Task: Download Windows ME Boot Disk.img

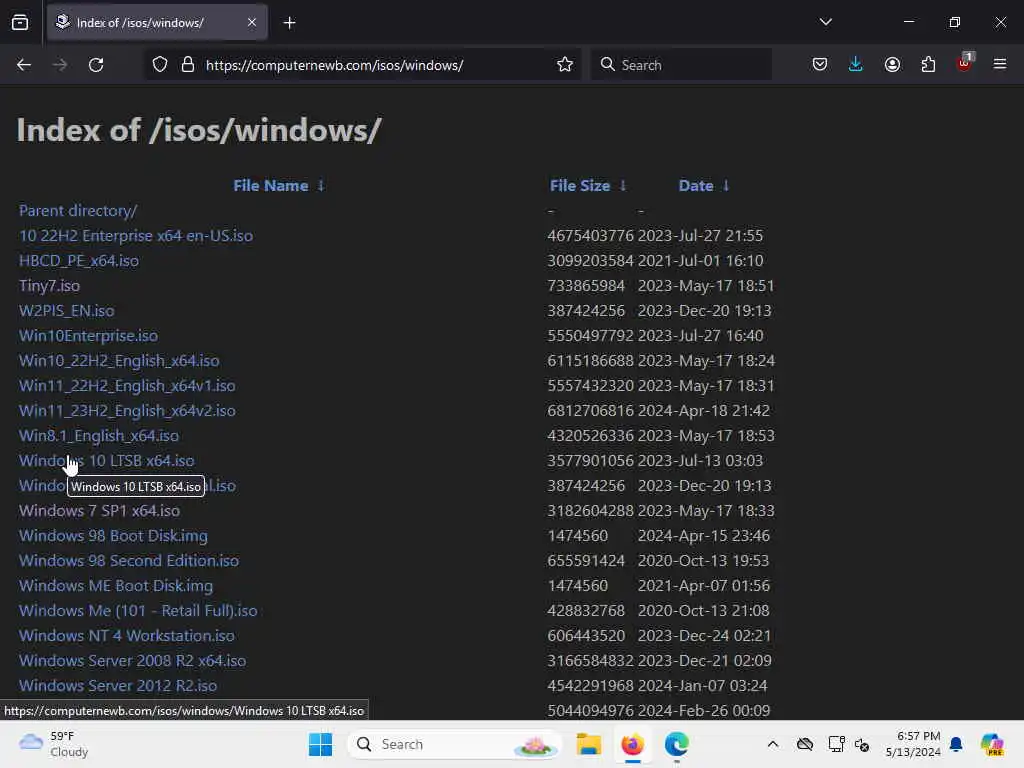Action: point(116,586)
